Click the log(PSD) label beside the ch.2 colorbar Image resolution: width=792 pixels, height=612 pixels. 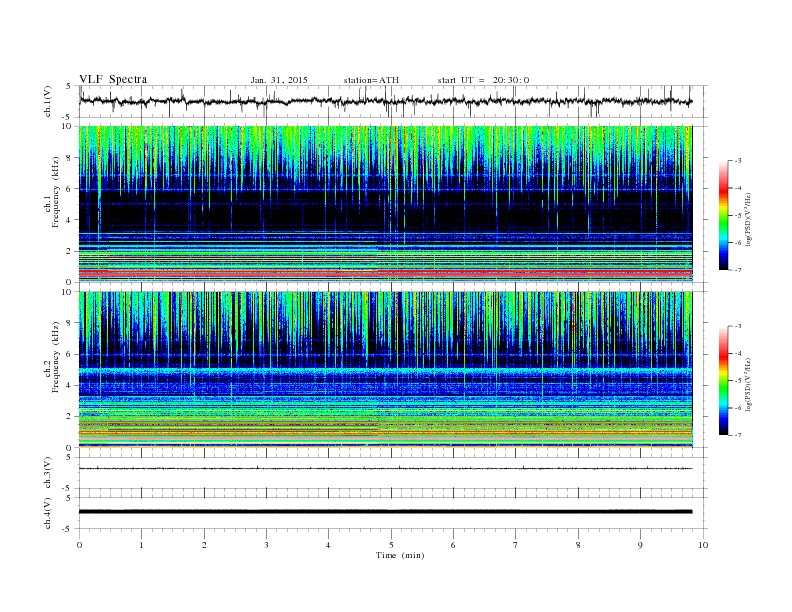pyautogui.click(x=748, y=384)
